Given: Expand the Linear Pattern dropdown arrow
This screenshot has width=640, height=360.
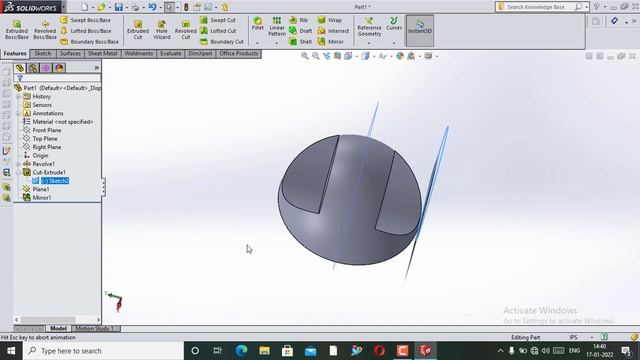Looking at the screenshot, I should click(x=276, y=43).
